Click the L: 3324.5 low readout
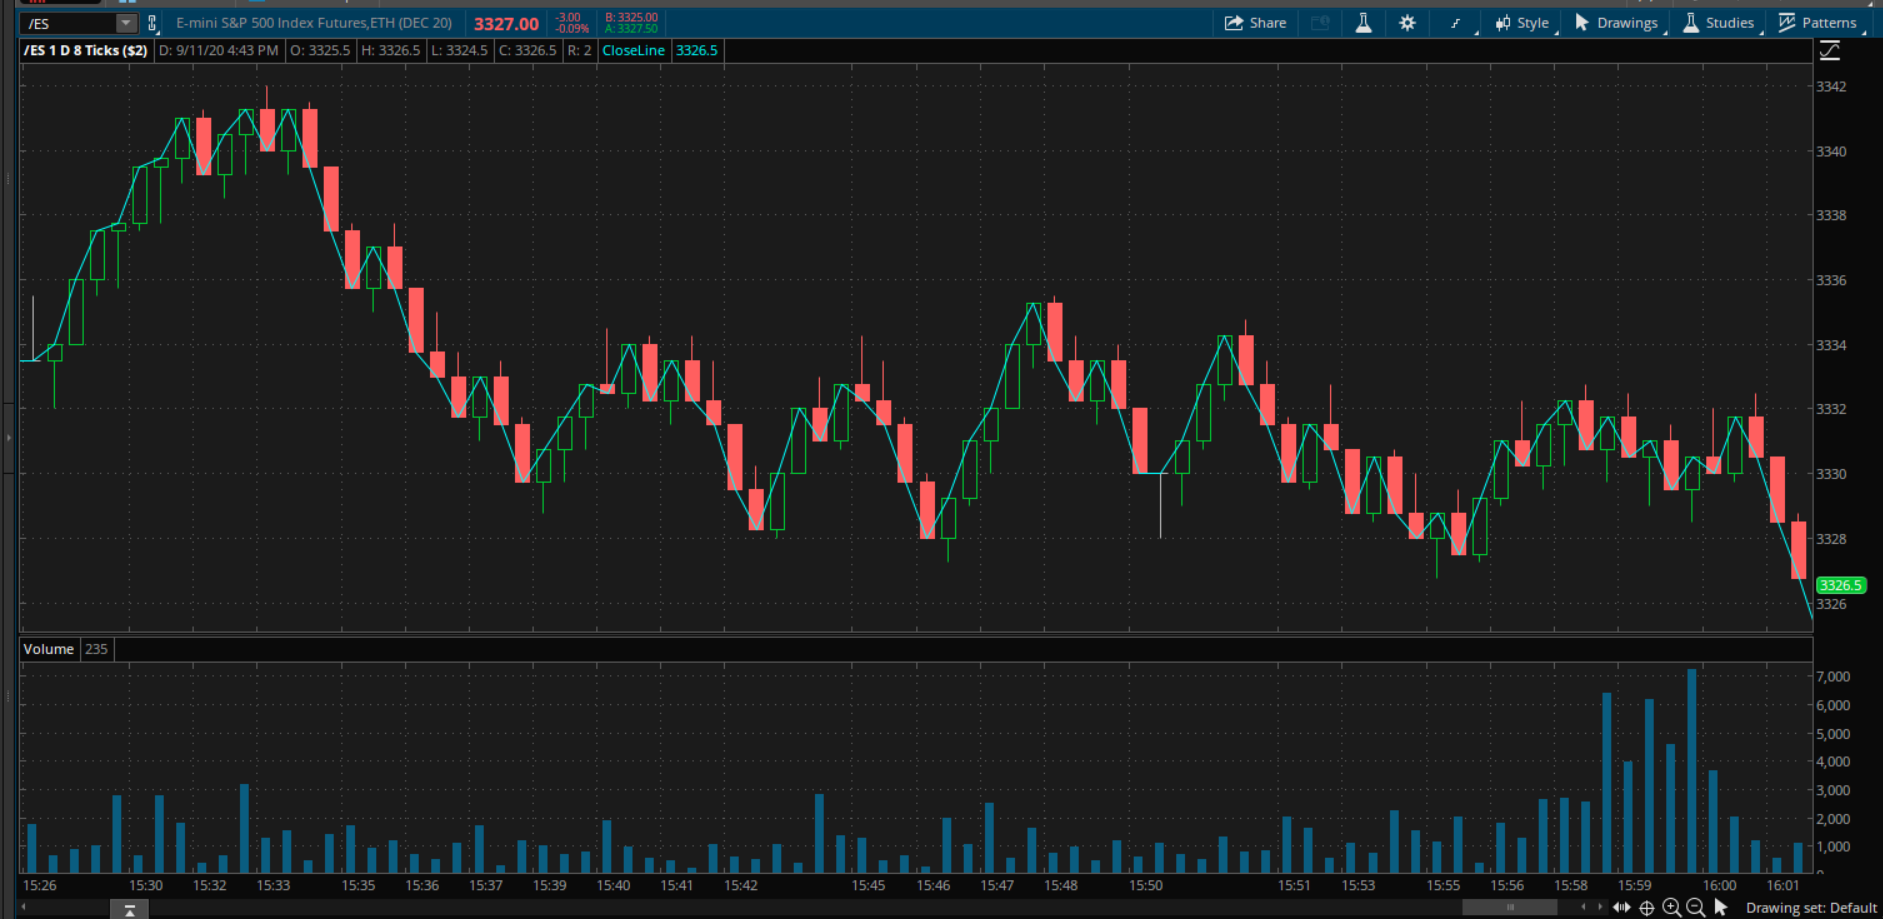Viewport: 1883px width, 919px height. pyautogui.click(x=459, y=50)
